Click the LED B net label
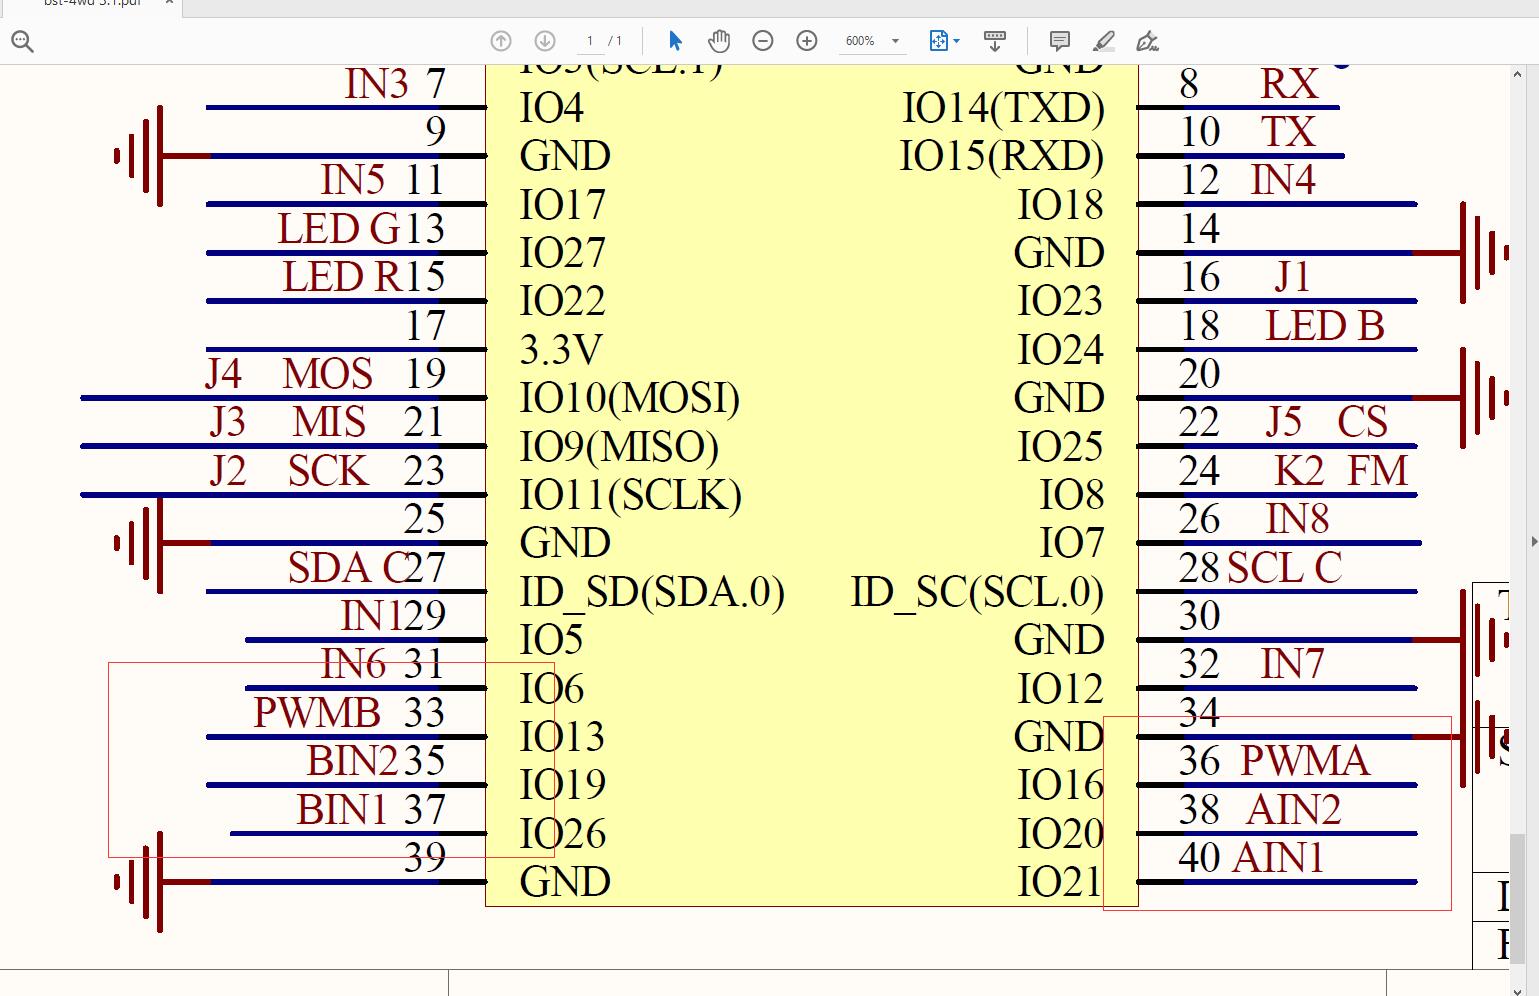This screenshot has height=996, width=1539. pos(1325,326)
